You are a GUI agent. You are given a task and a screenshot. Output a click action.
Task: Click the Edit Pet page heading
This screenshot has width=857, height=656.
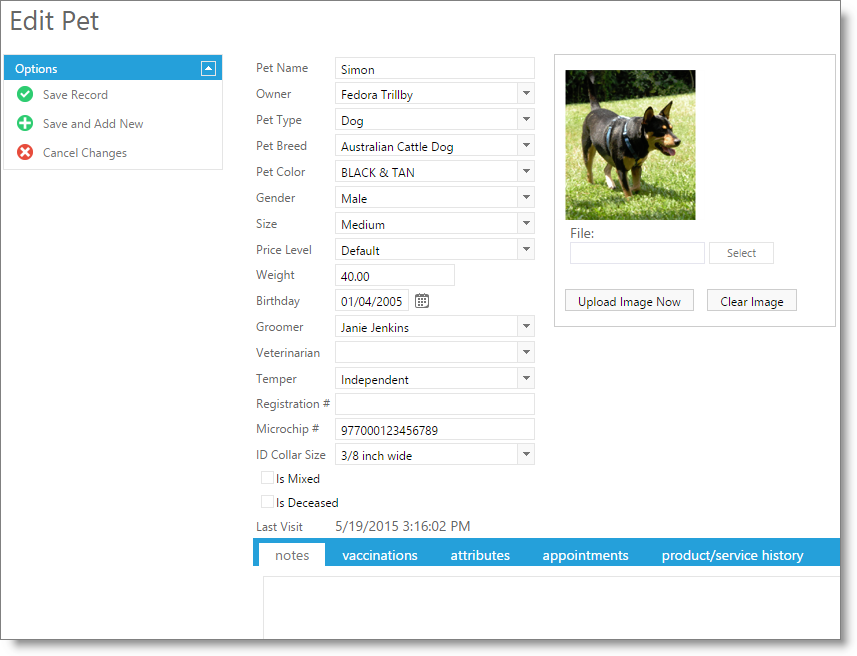pos(54,21)
